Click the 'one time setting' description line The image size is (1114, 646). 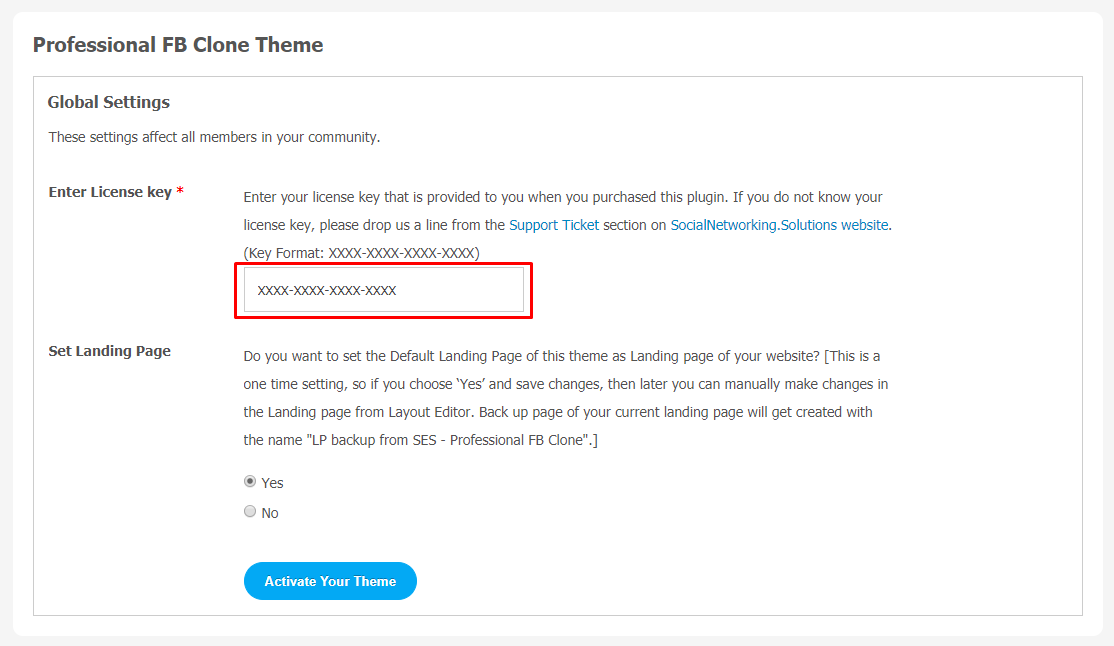566,384
